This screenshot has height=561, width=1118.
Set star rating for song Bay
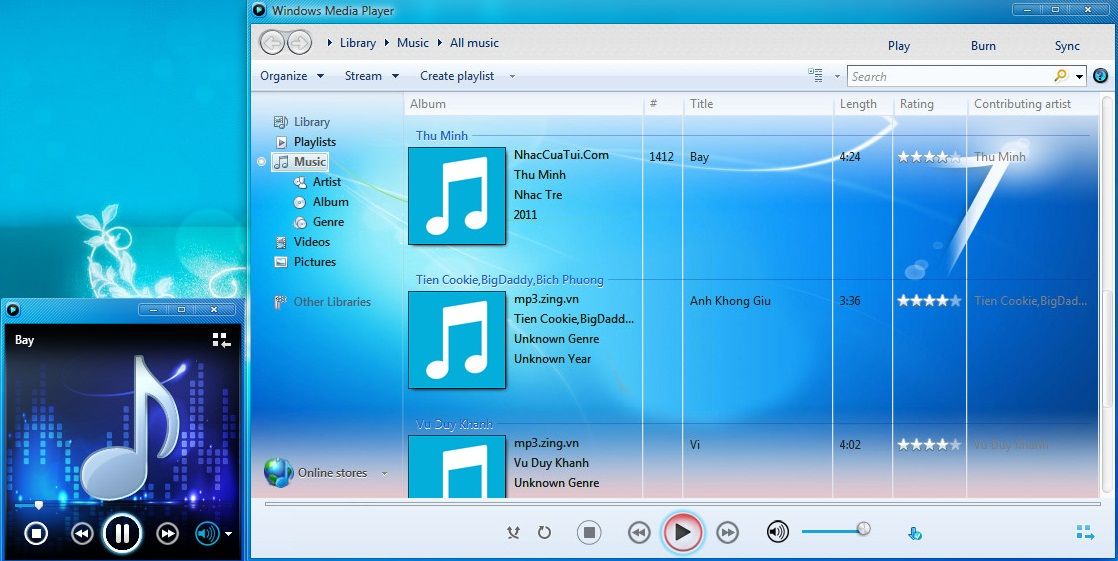click(x=930, y=157)
